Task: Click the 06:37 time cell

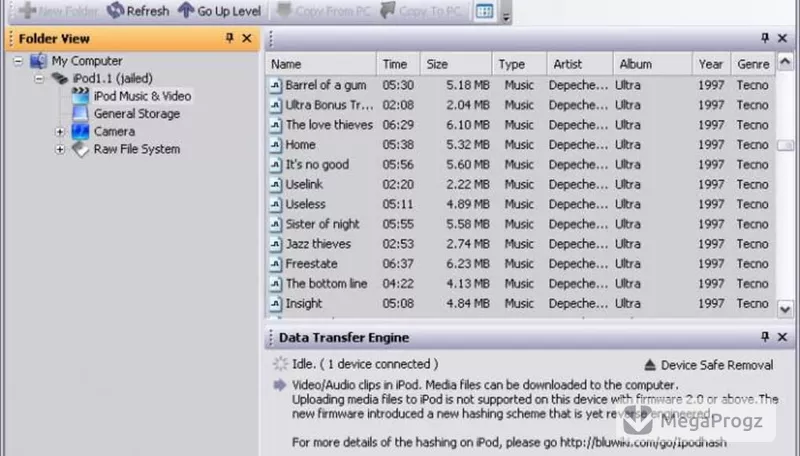Action: click(x=398, y=264)
